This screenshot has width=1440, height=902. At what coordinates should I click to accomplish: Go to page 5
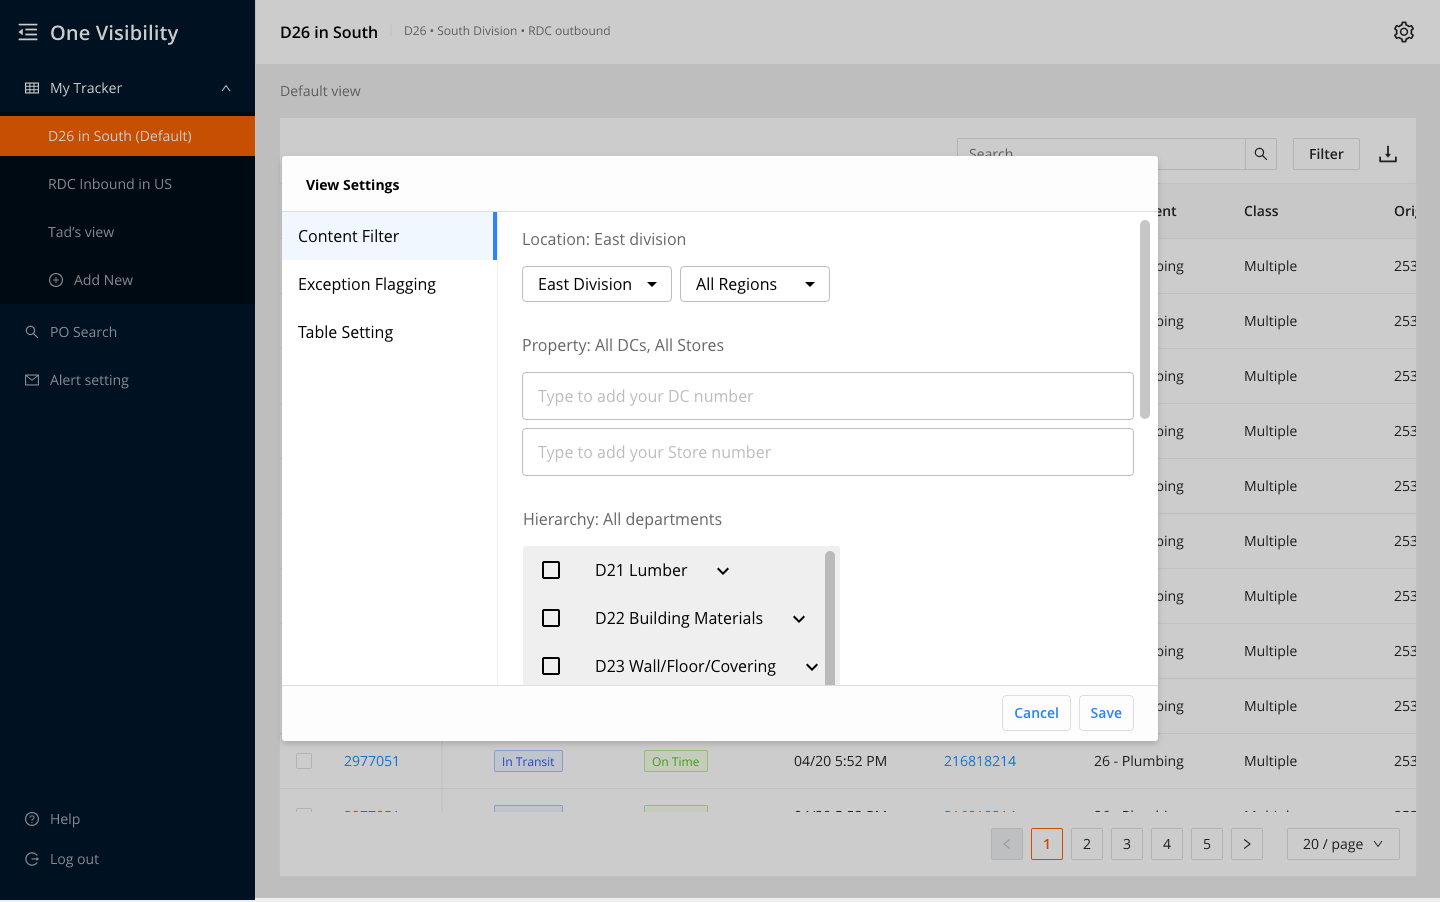point(1207,844)
